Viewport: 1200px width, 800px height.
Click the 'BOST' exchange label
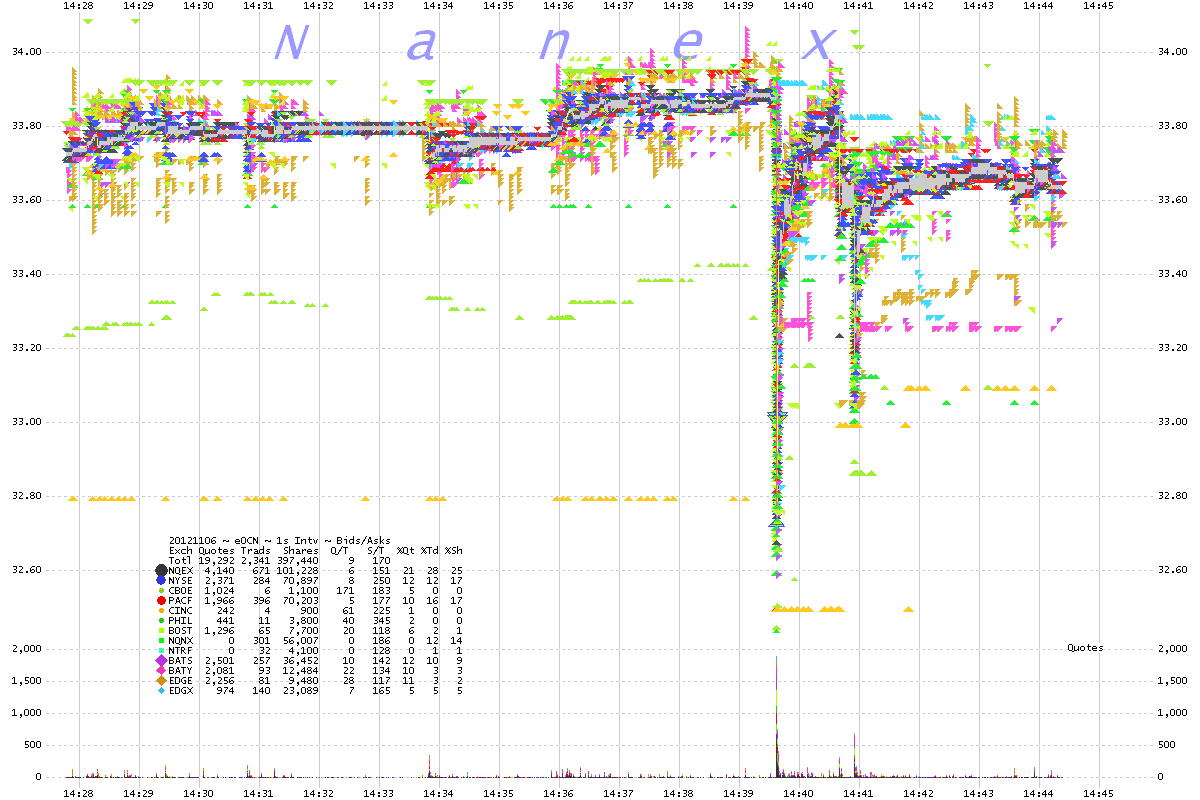coord(181,631)
